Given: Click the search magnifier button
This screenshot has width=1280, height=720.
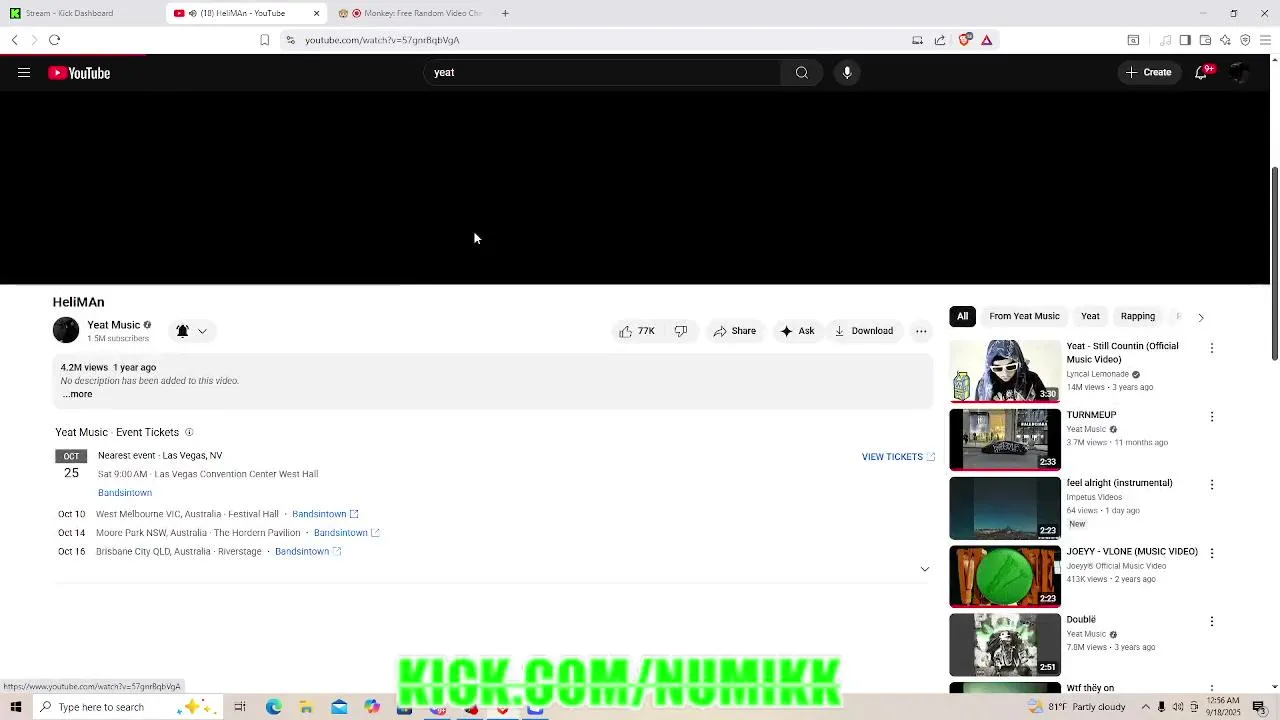Looking at the screenshot, I should (x=801, y=73).
